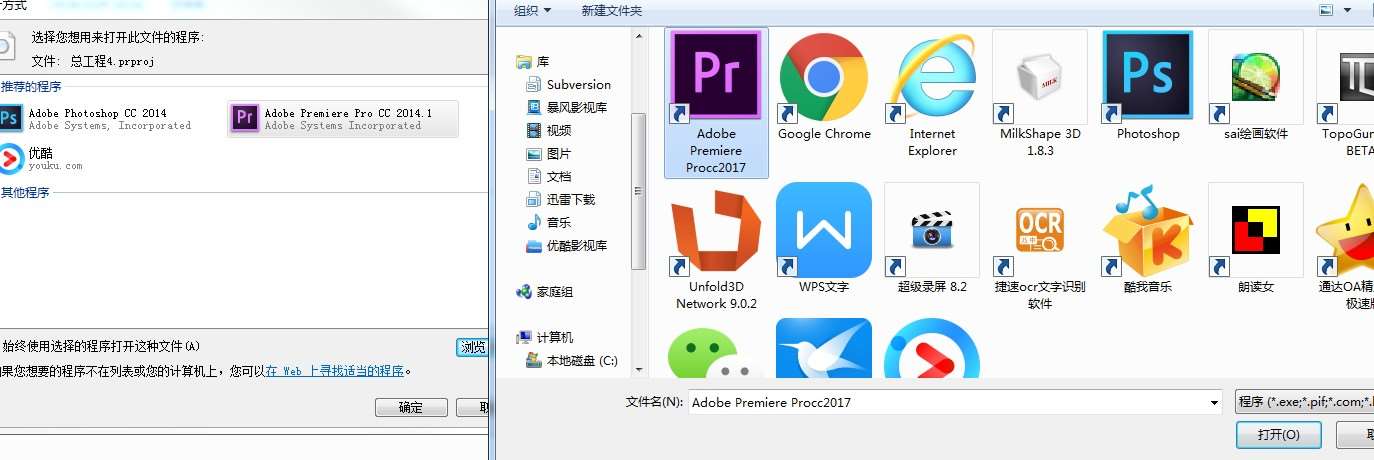Image resolution: width=1374 pixels, height=460 pixels.
Task: Click the change view icon button
Action: click(1327, 11)
